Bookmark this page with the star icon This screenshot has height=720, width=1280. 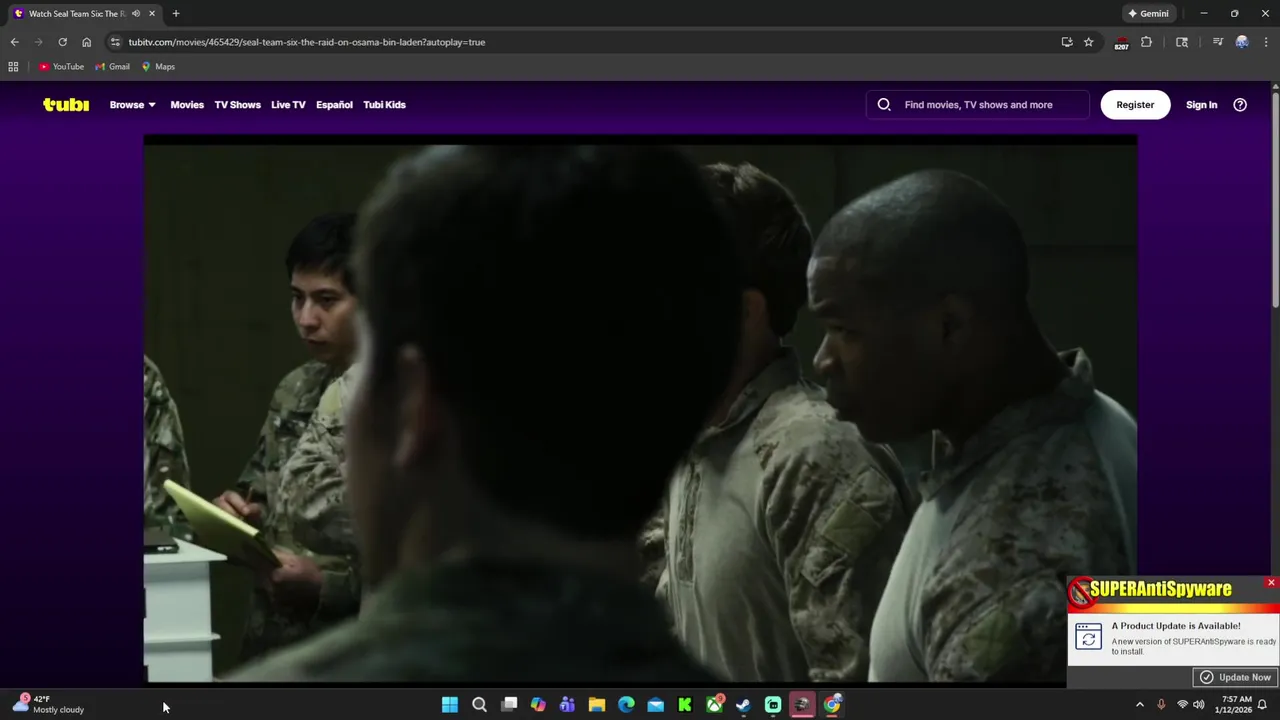click(x=1088, y=42)
